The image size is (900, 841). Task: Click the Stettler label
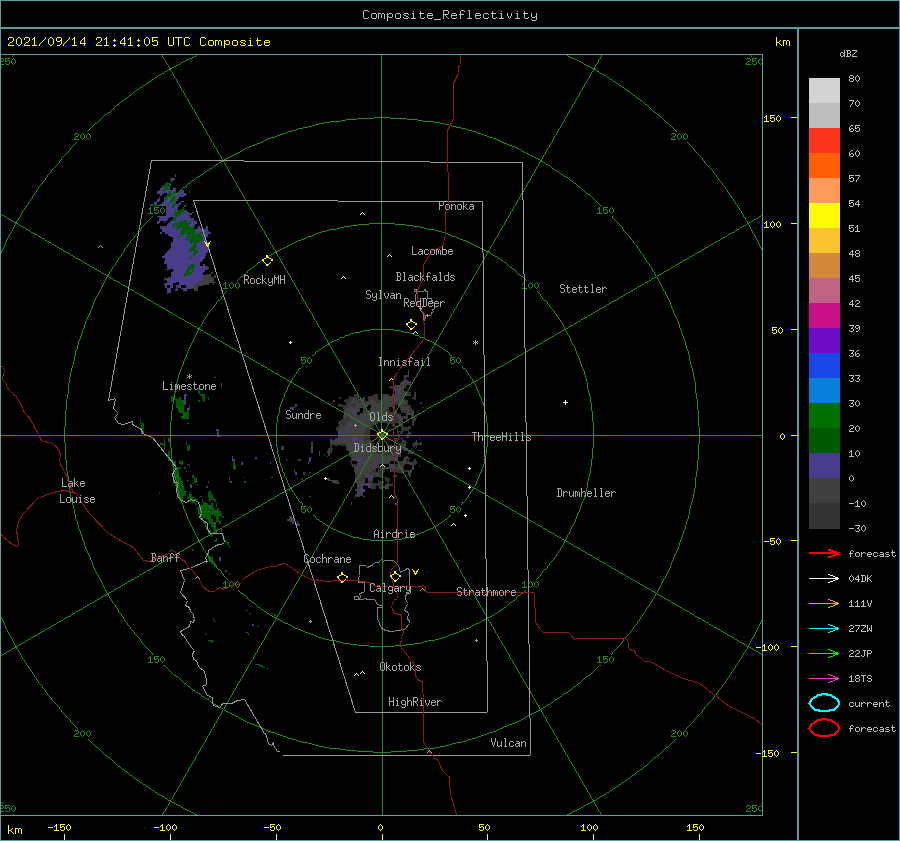pos(583,289)
